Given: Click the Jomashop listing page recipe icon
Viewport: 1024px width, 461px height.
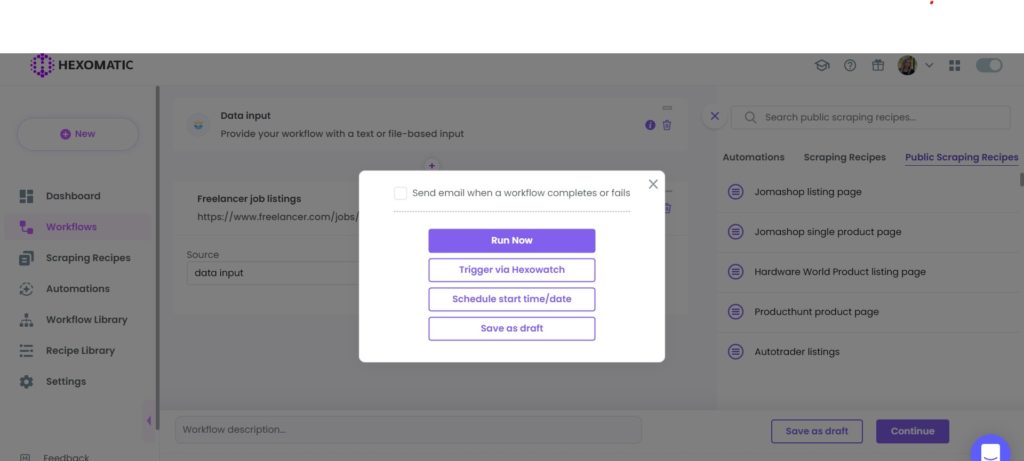Looking at the screenshot, I should [735, 192].
